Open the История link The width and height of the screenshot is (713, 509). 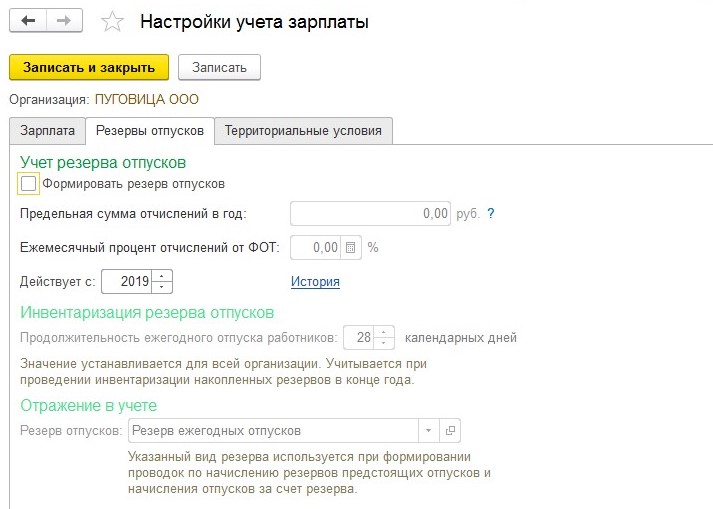click(315, 282)
